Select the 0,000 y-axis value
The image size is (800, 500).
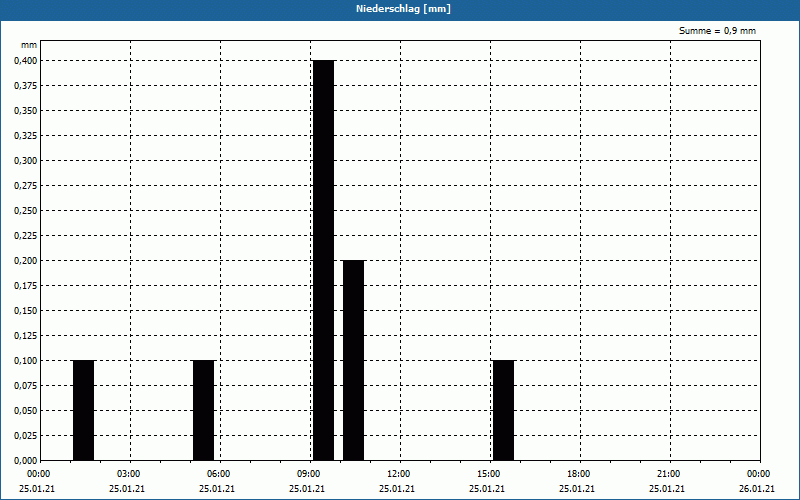pos(26,461)
